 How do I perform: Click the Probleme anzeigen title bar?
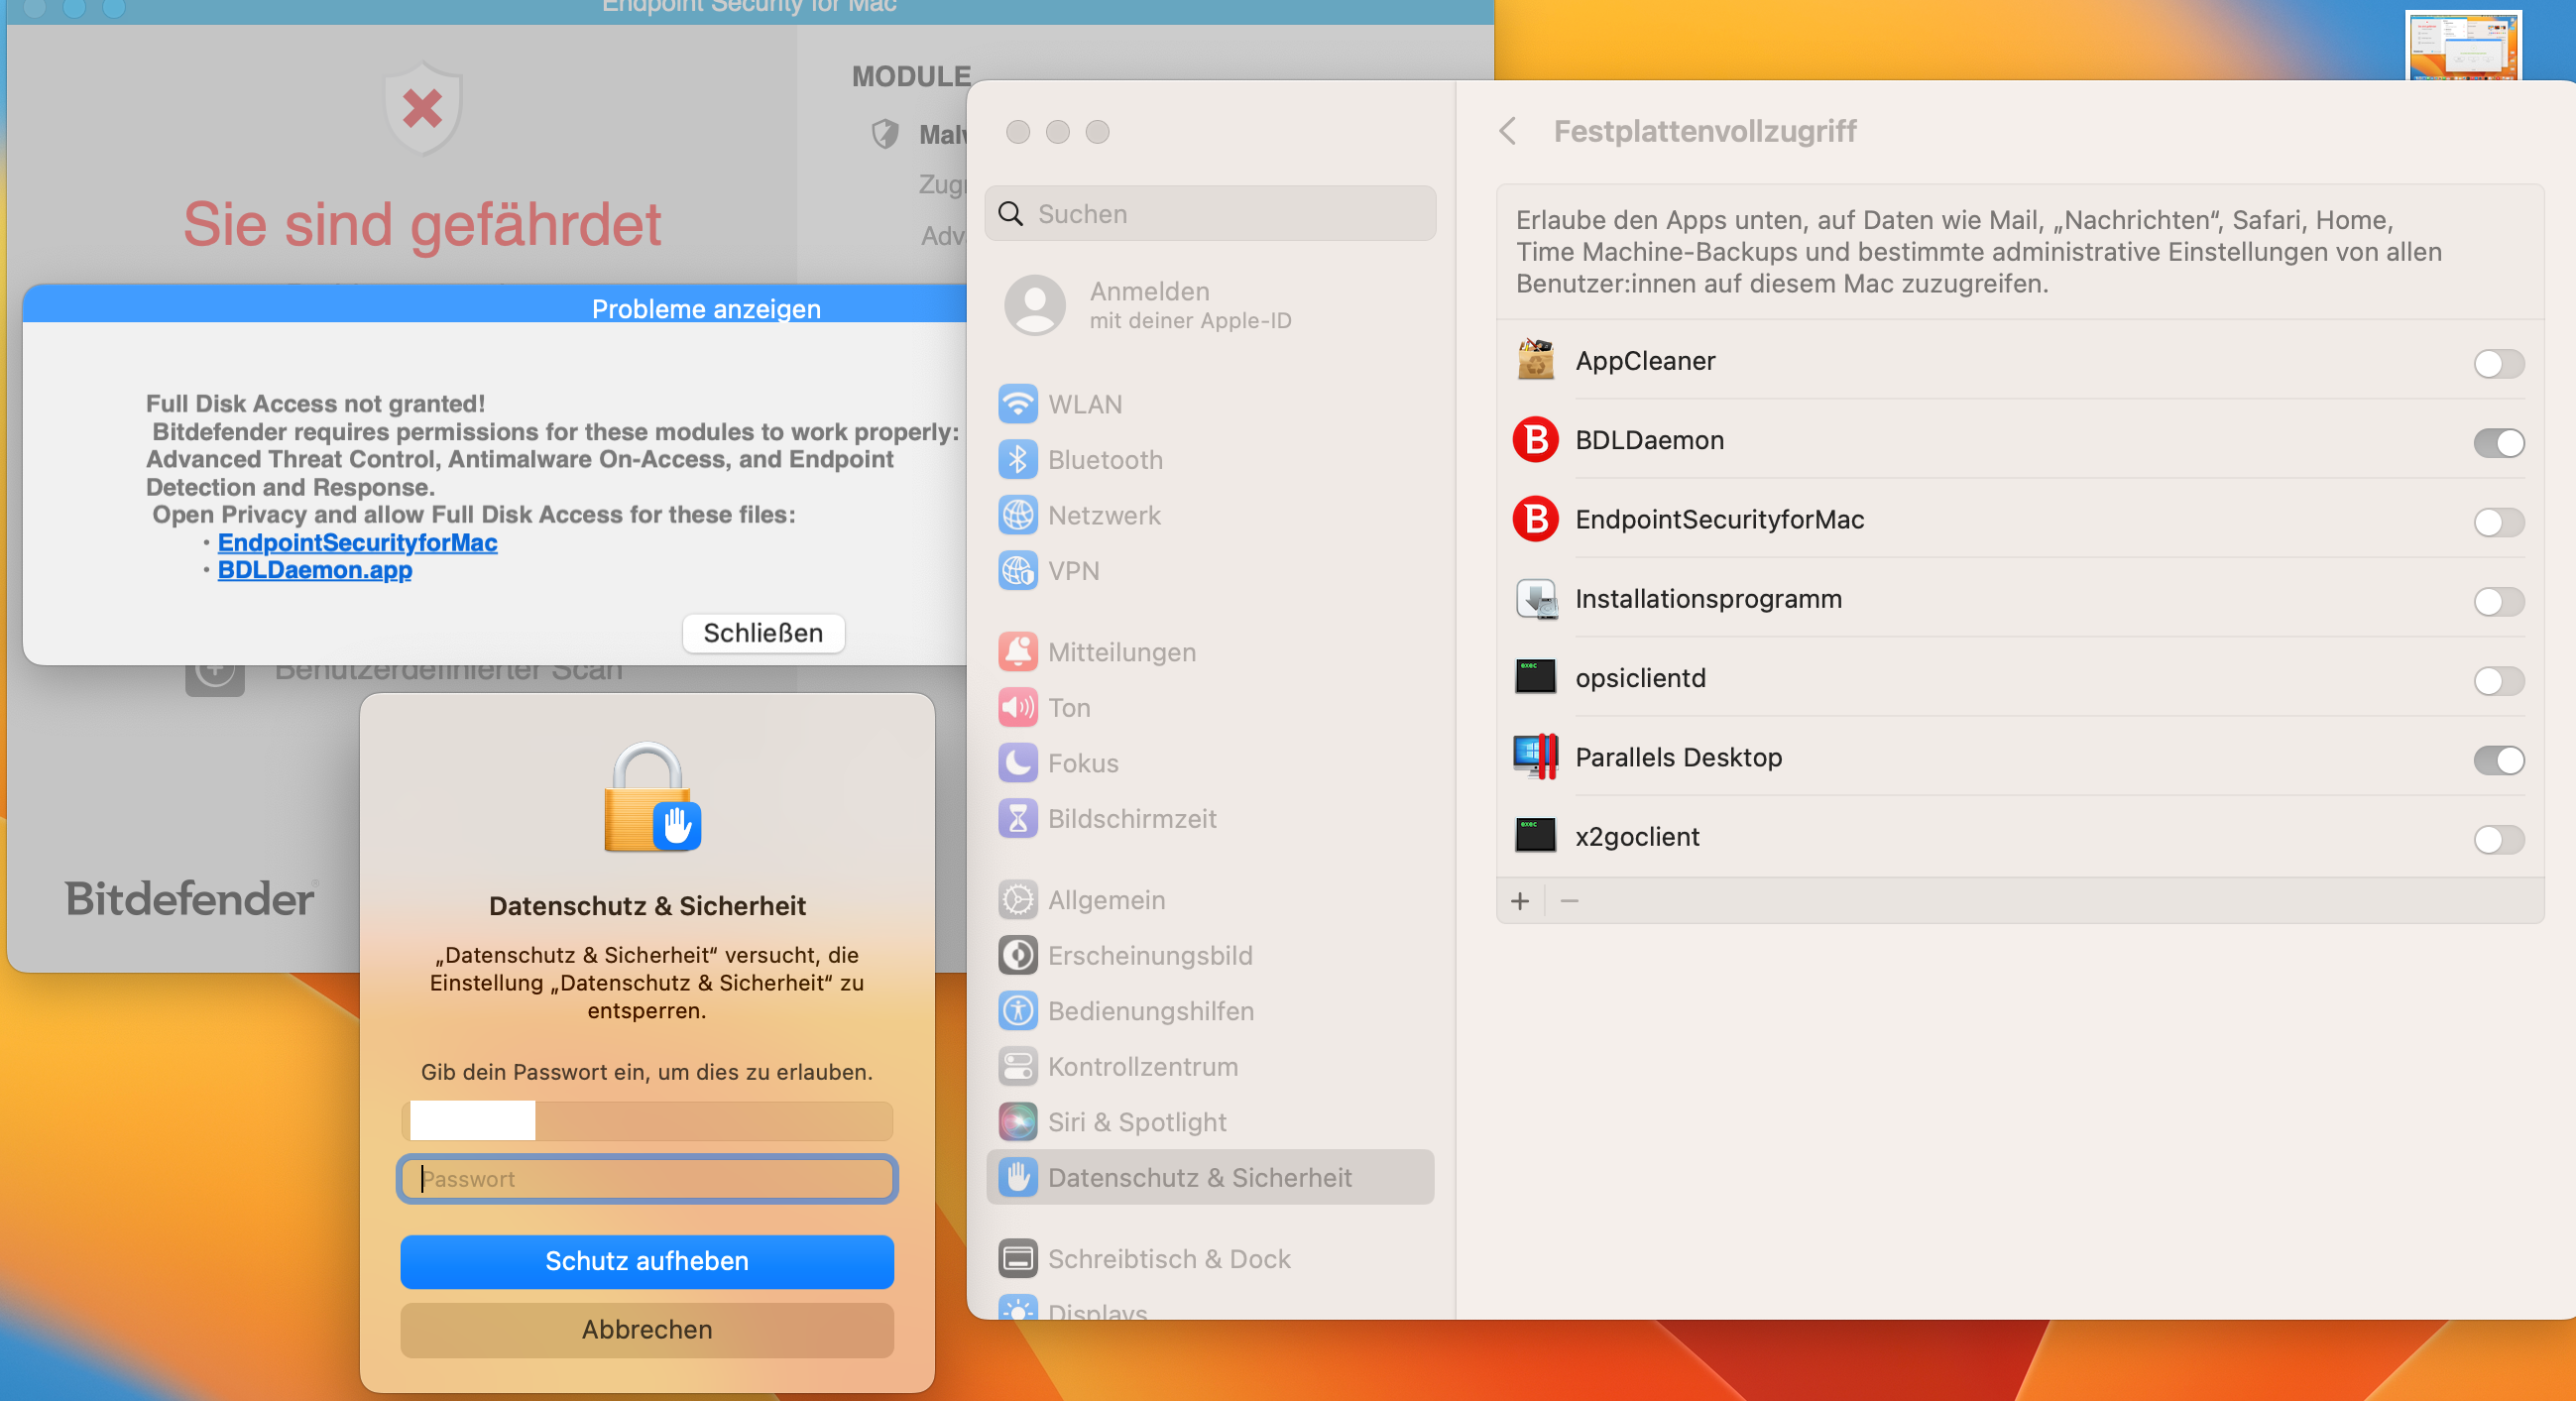tap(495, 305)
